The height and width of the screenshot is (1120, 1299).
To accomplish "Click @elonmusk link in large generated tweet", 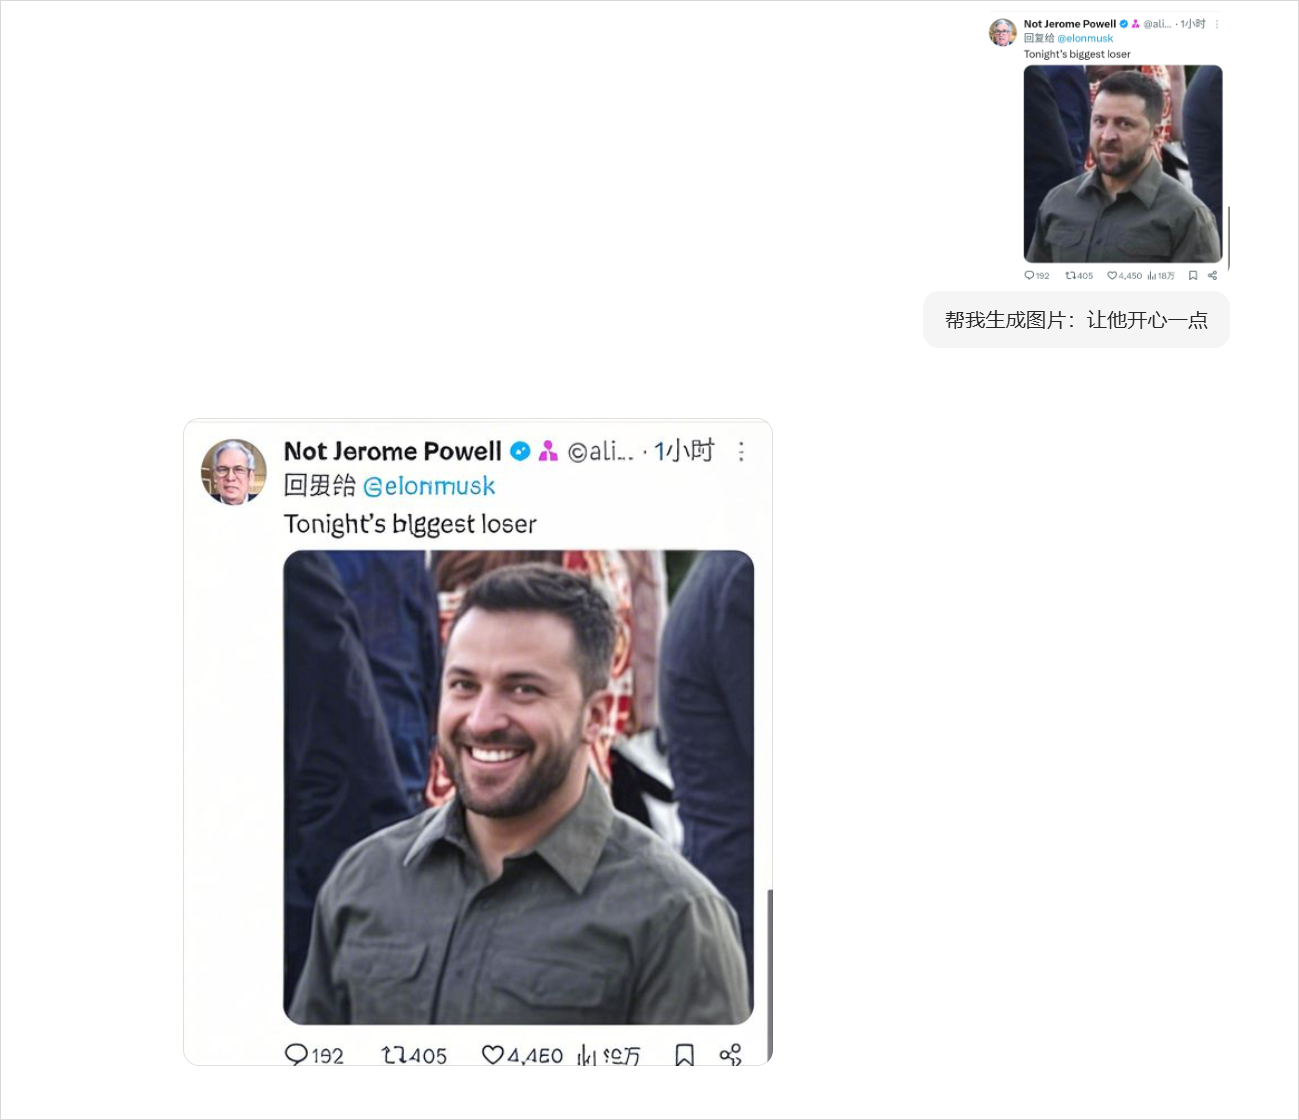I will (x=429, y=486).
